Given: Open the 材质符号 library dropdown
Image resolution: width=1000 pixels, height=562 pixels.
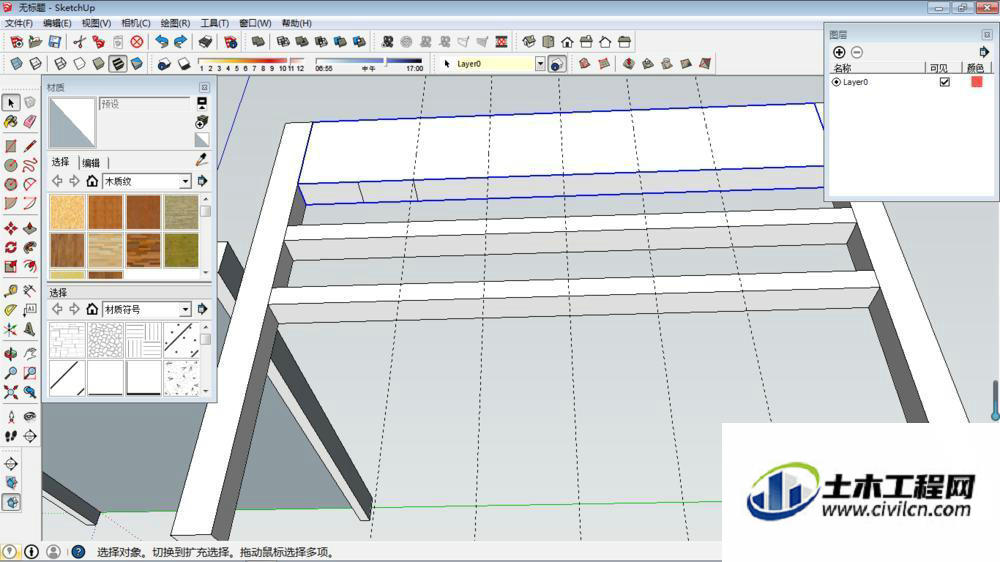Looking at the screenshot, I should click(x=185, y=309).
